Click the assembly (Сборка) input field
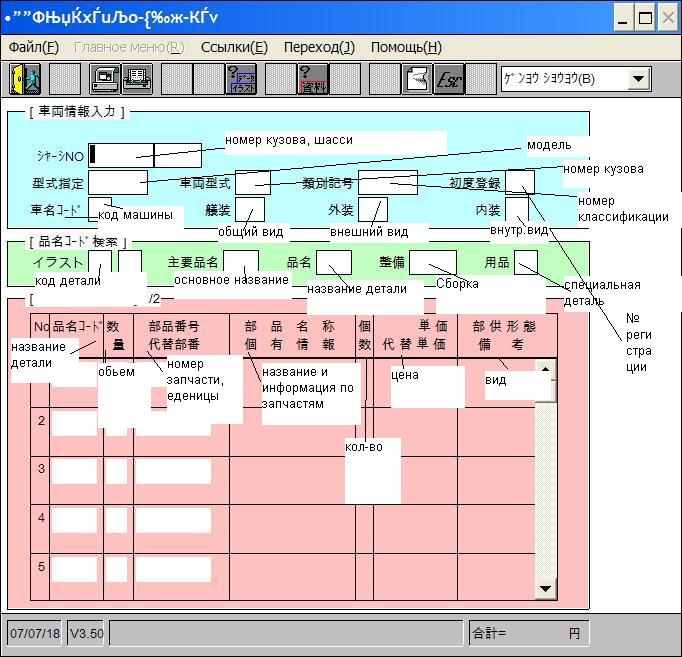The width and height of the screenshot is (682, 657). tap(432, 262)
